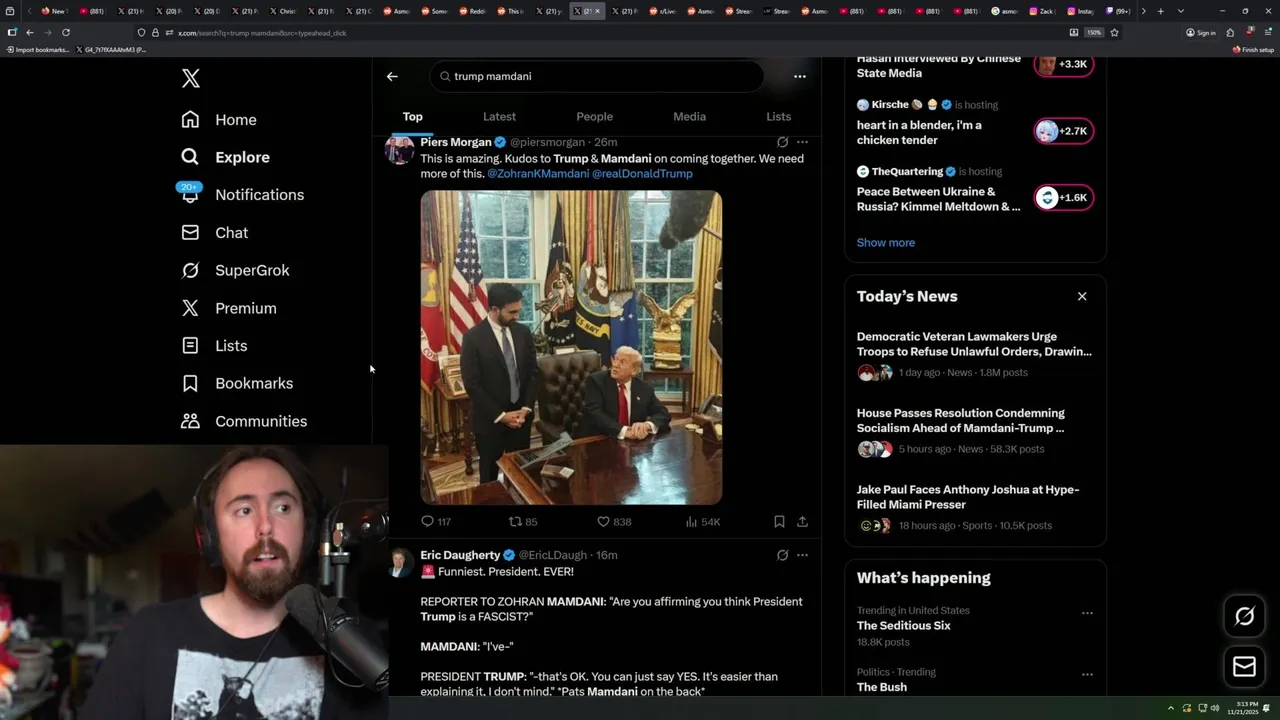This screenshot has height=720, width=1280.
Task: Open more menu on Eric Daugherty's post
Action: [x=802, y=555]
